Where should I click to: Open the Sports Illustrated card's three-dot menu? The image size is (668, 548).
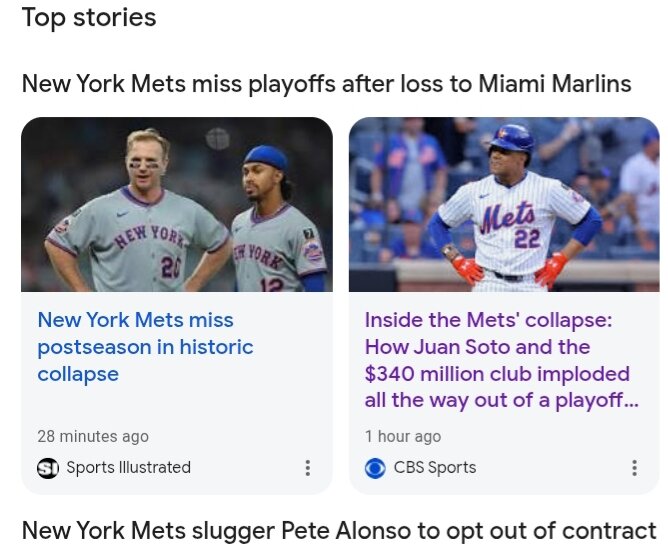coord(308,467)
